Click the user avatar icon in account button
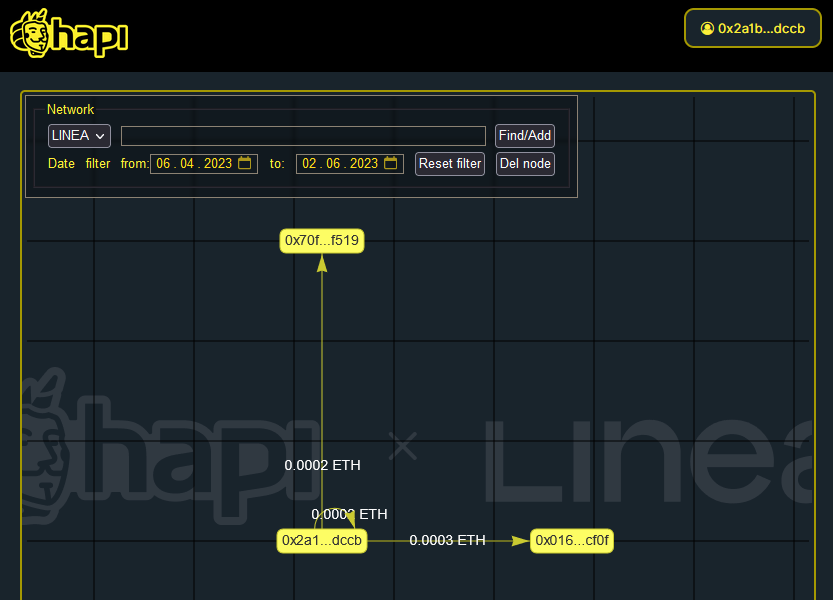Viewport: 833px width, 600px height. pos(707,29)
